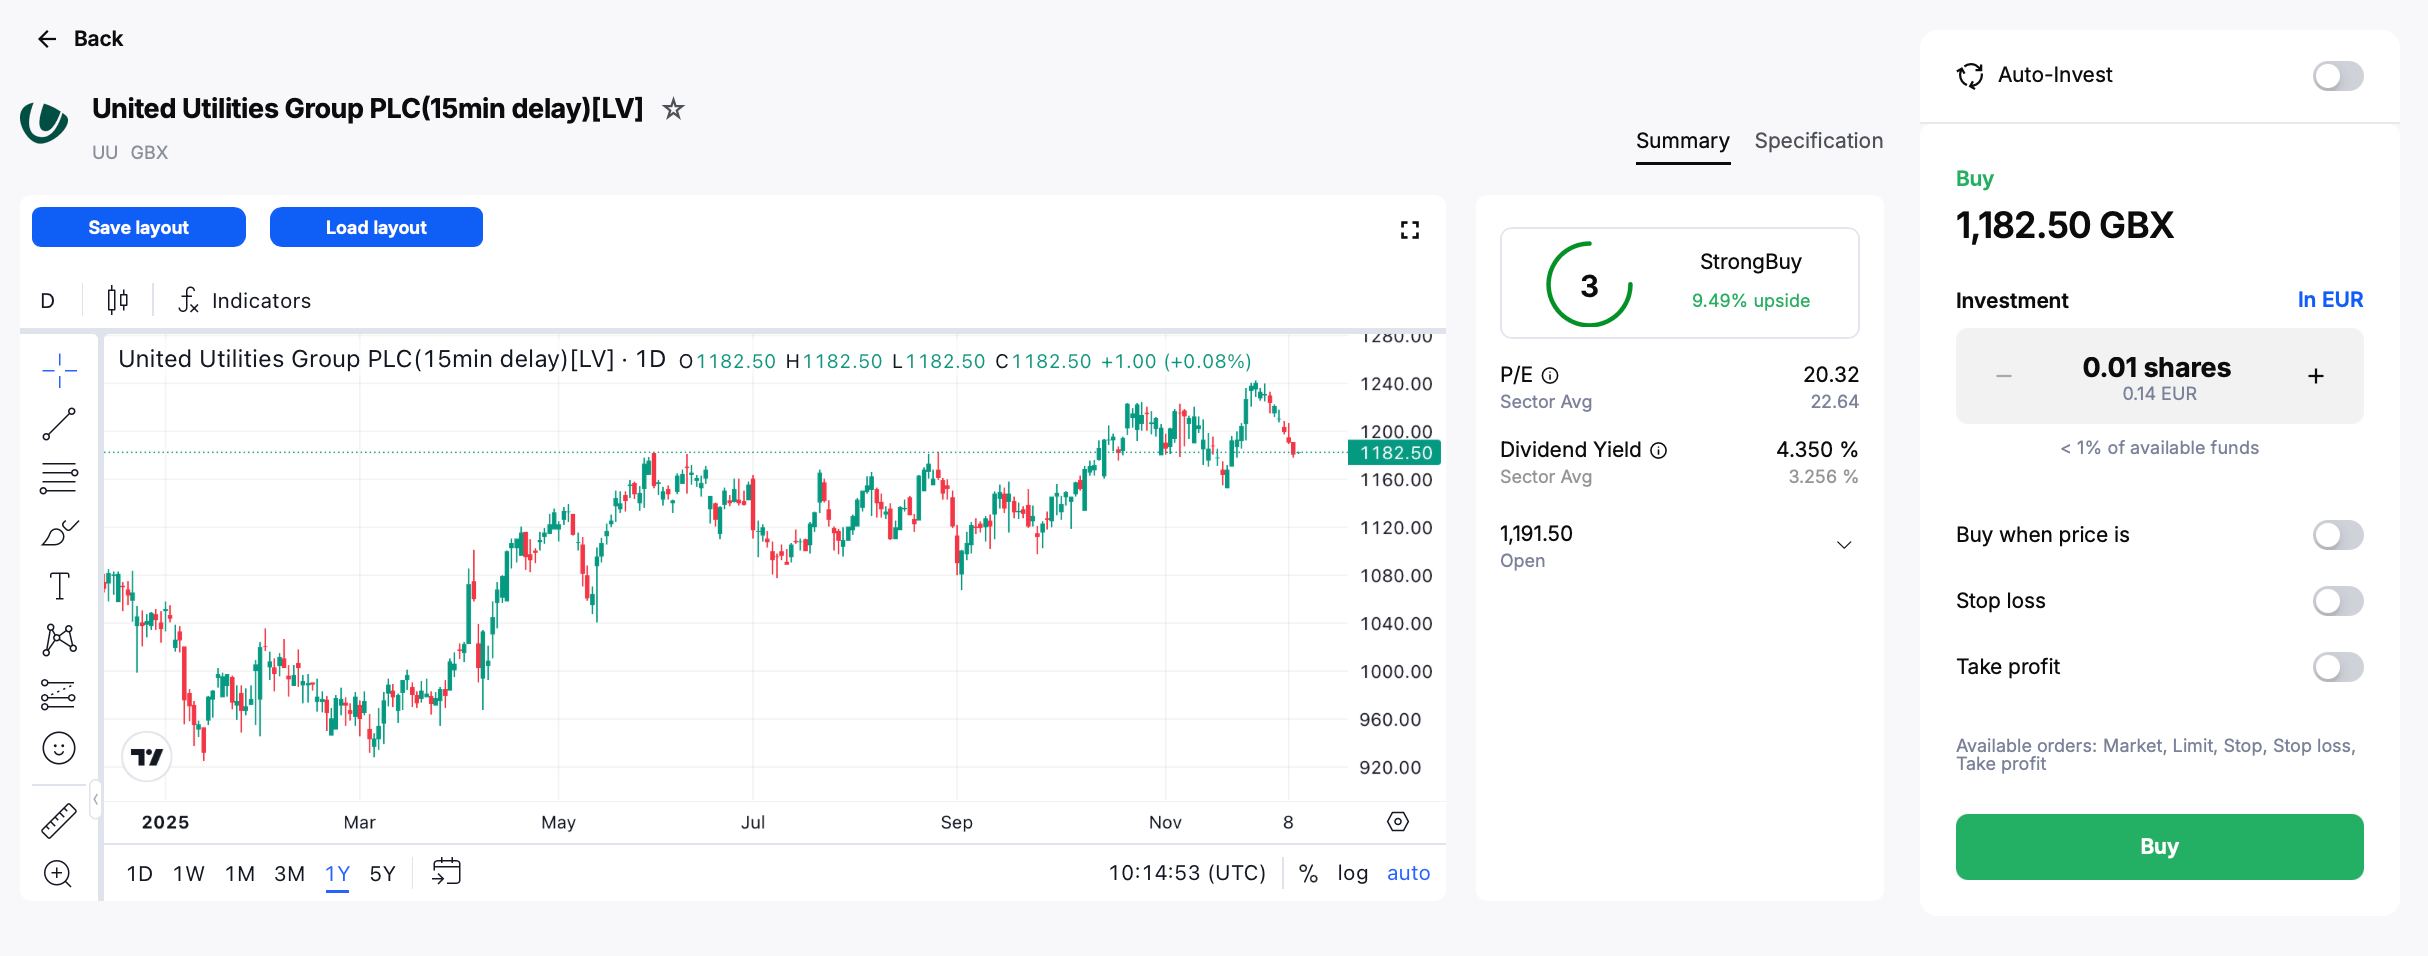Open candlestick chart style selector
2428x956 pixels.
(x=118, y=300)
